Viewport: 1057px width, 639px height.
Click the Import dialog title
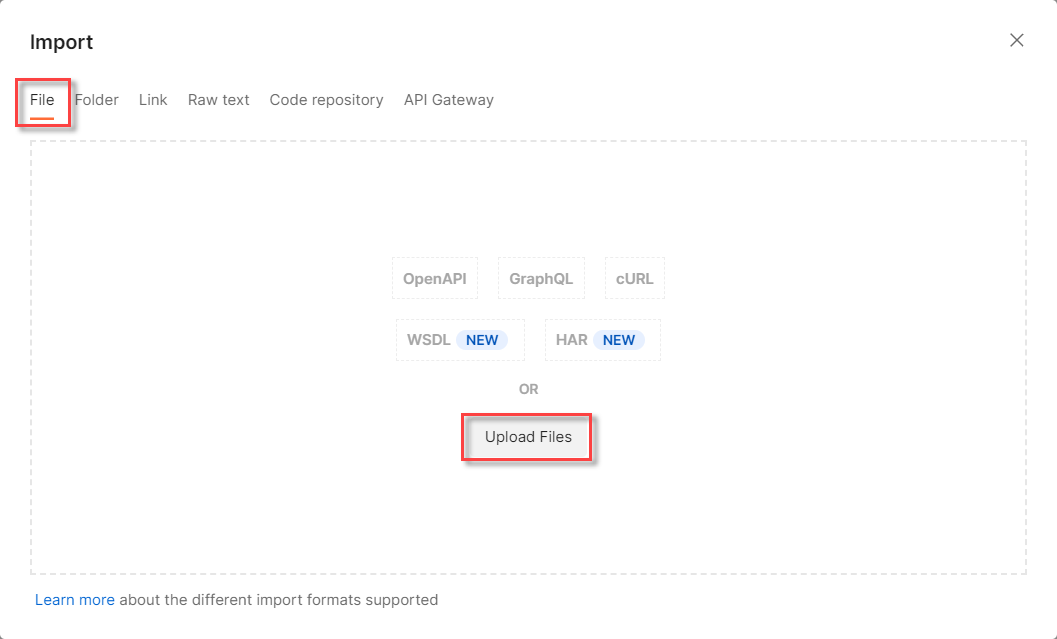[61, 42]
